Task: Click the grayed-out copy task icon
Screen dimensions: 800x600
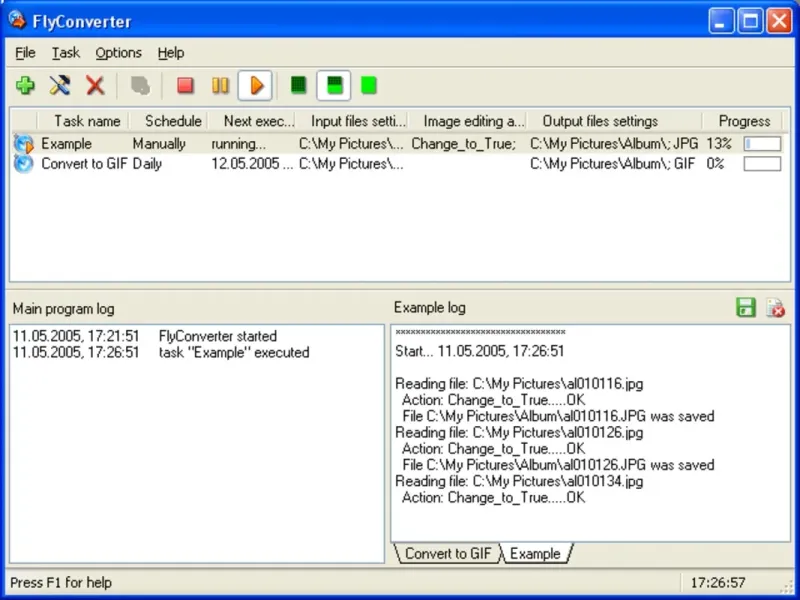Action: tap(140, 85)
